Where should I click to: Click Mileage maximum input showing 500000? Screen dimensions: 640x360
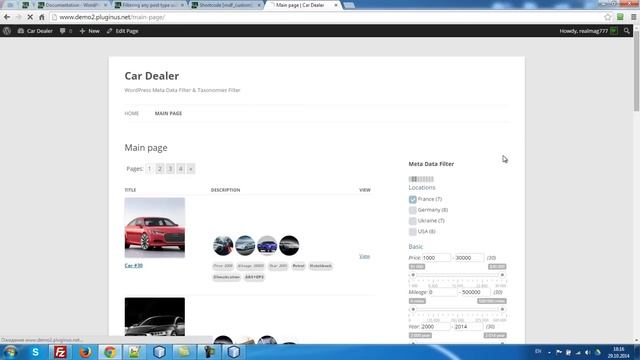pyautogui.click(x=476, y=292)
